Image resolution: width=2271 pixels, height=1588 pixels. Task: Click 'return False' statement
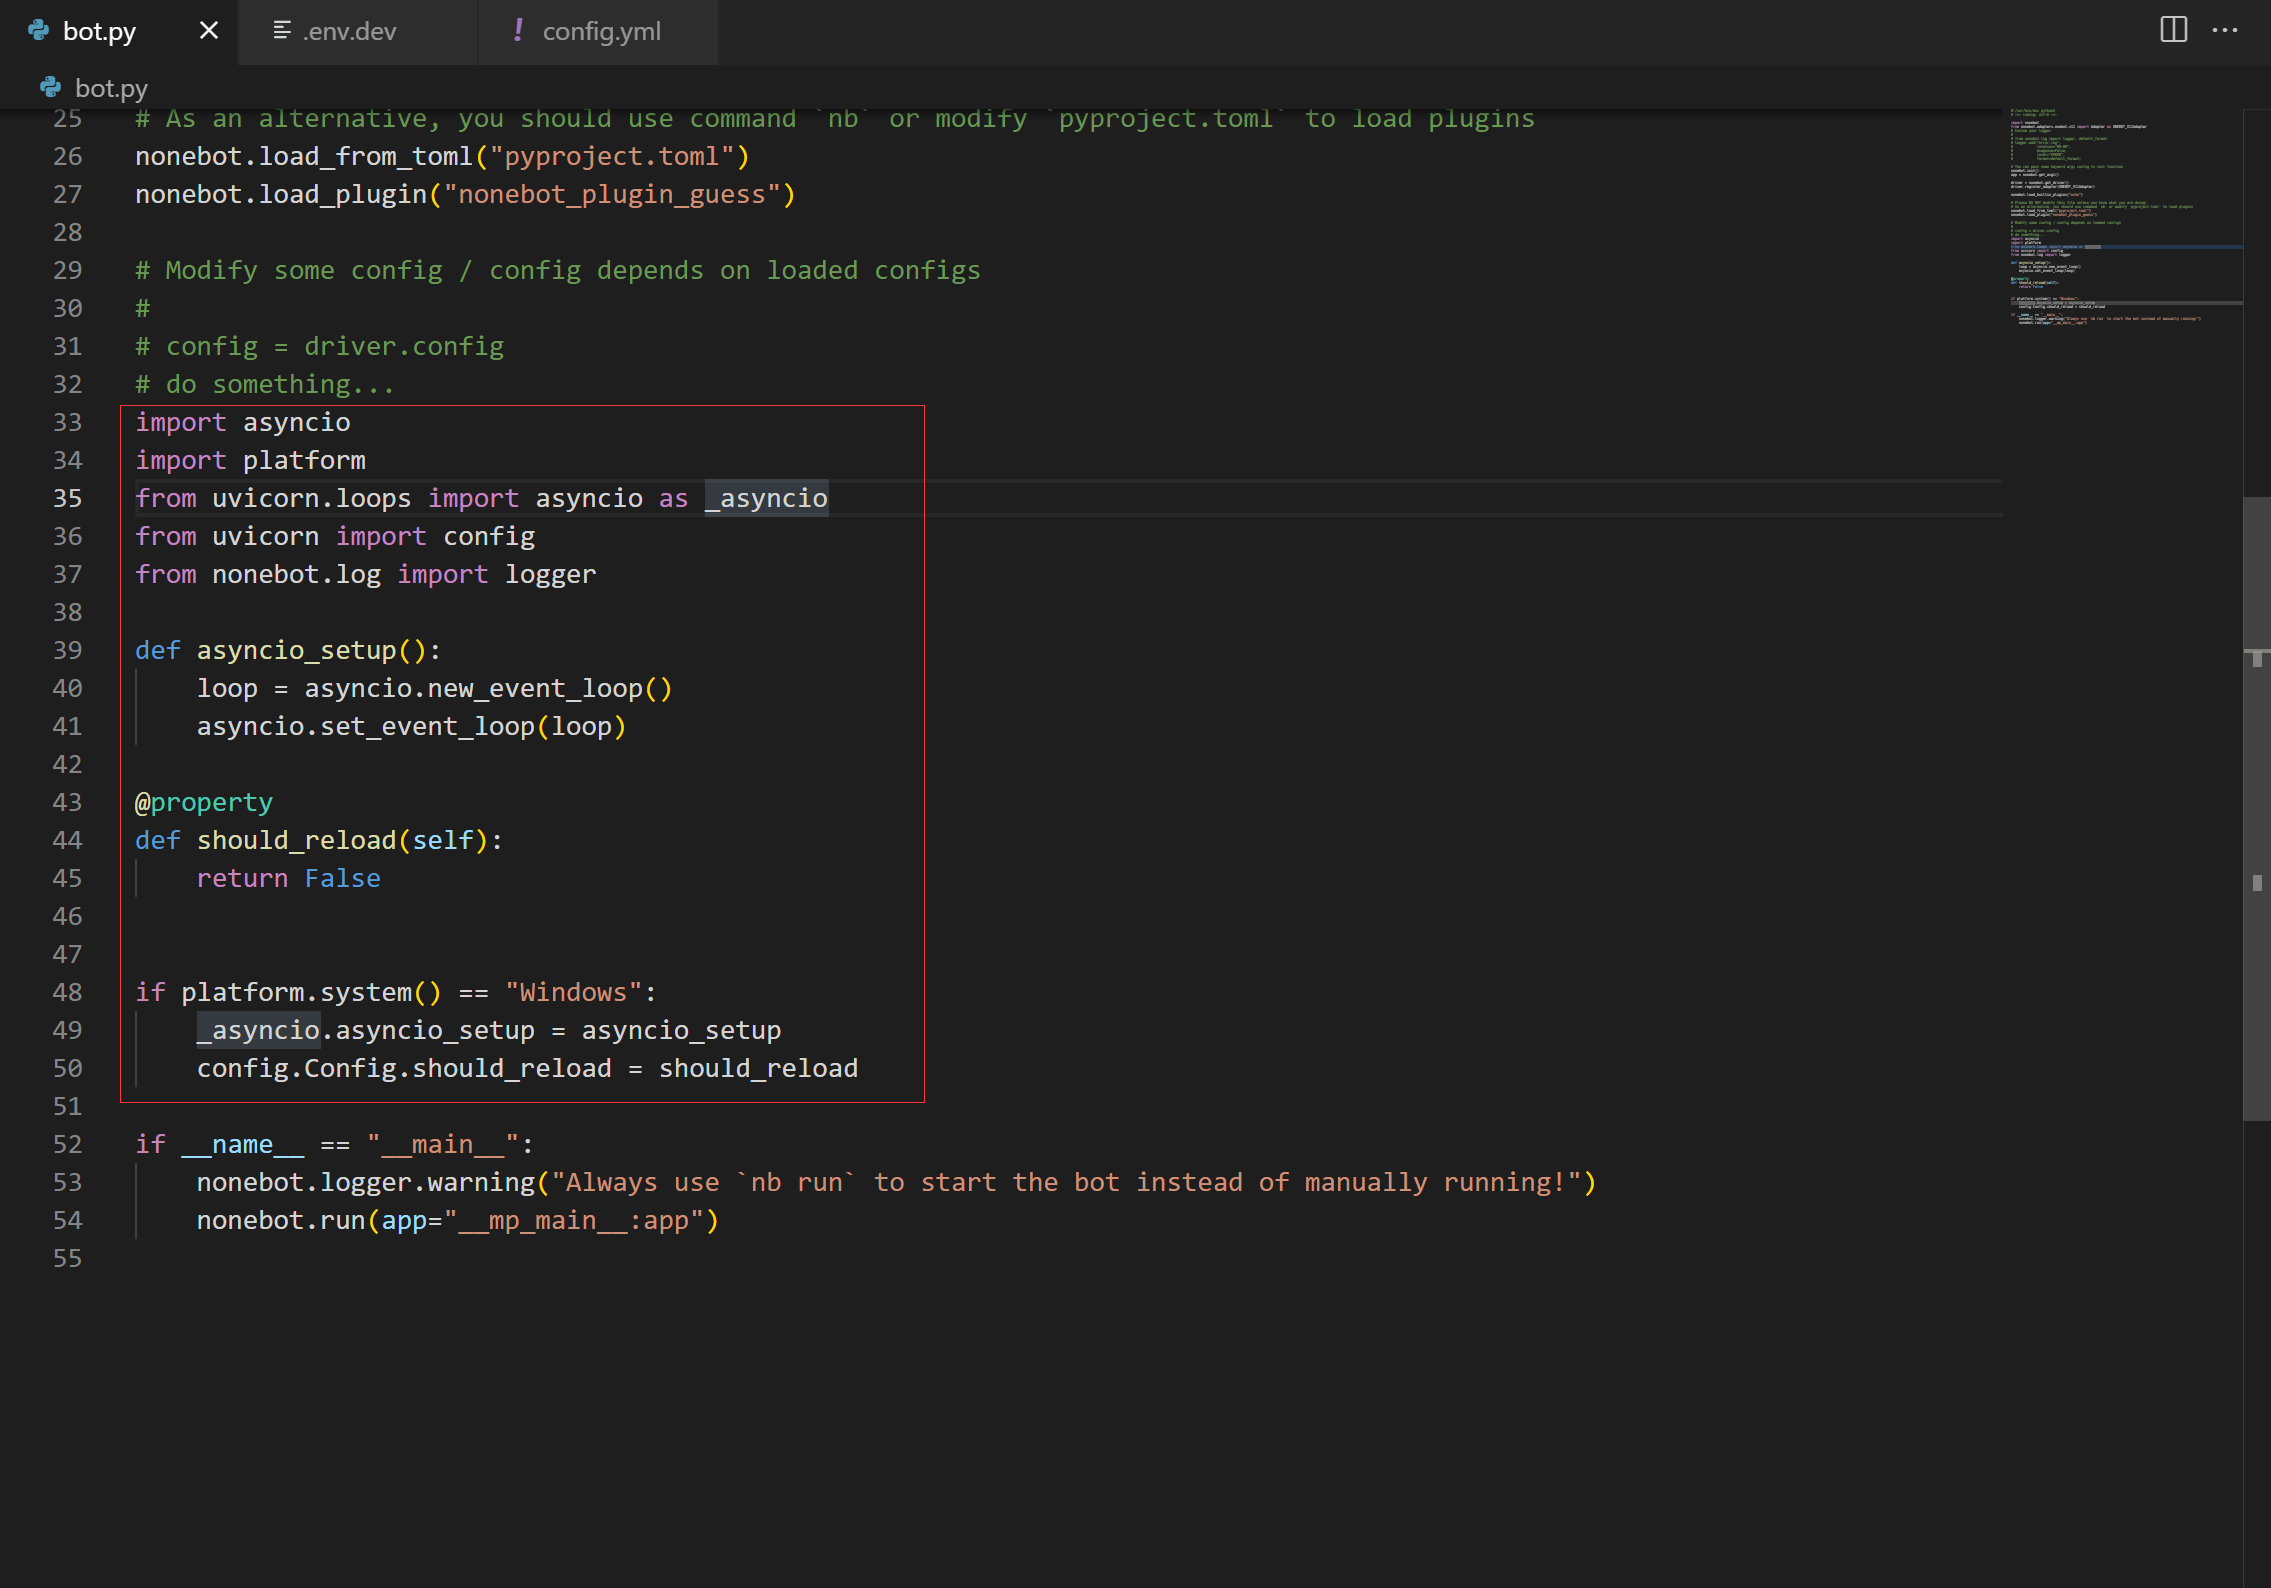coord(289,878)
